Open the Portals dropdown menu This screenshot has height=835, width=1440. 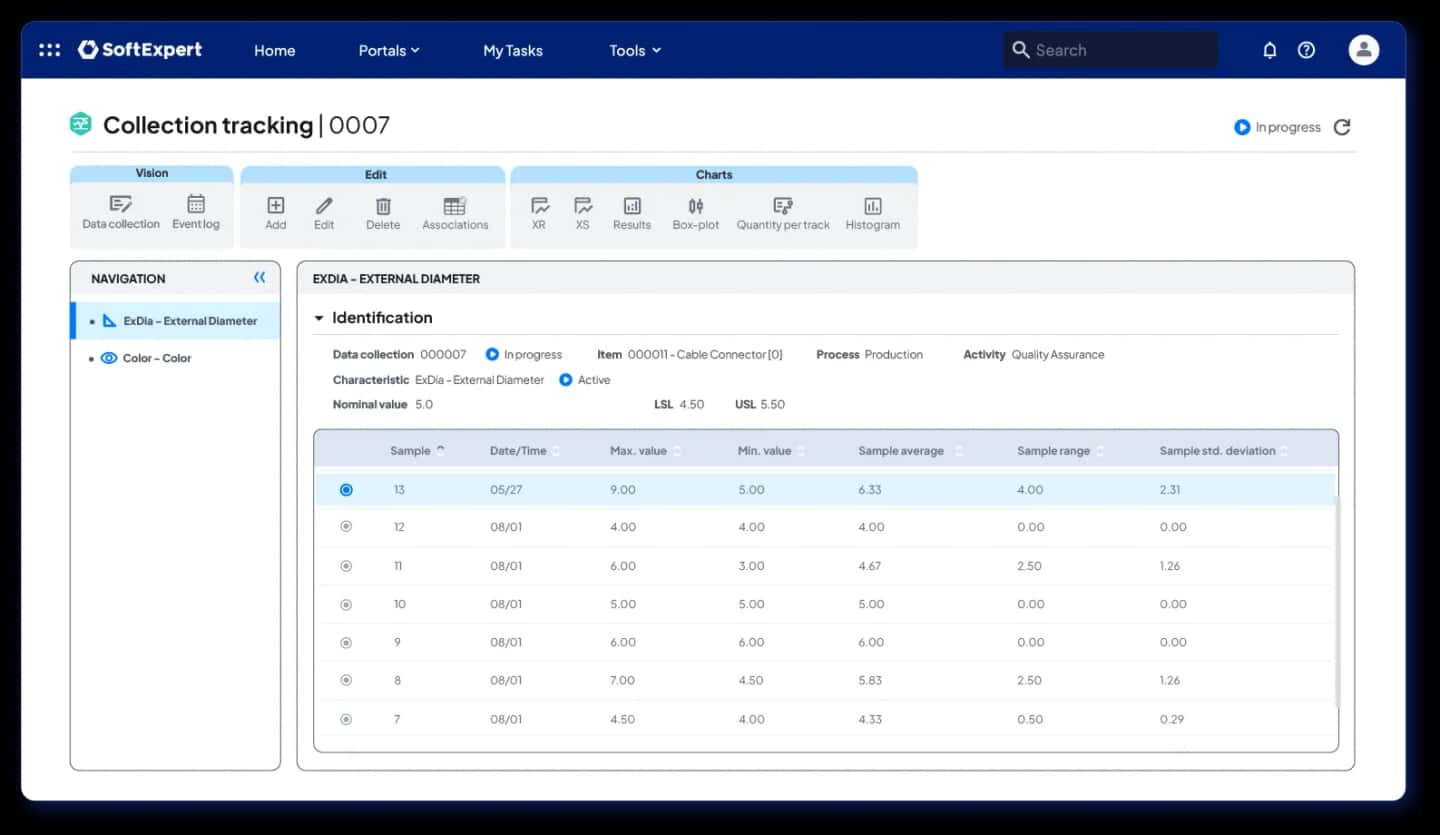click(389, 50)
